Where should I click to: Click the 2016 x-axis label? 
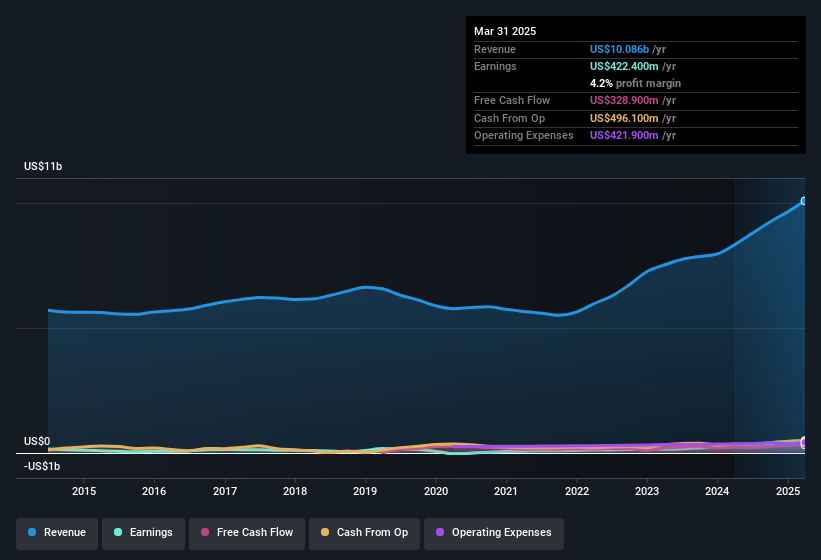coord(154,491)
